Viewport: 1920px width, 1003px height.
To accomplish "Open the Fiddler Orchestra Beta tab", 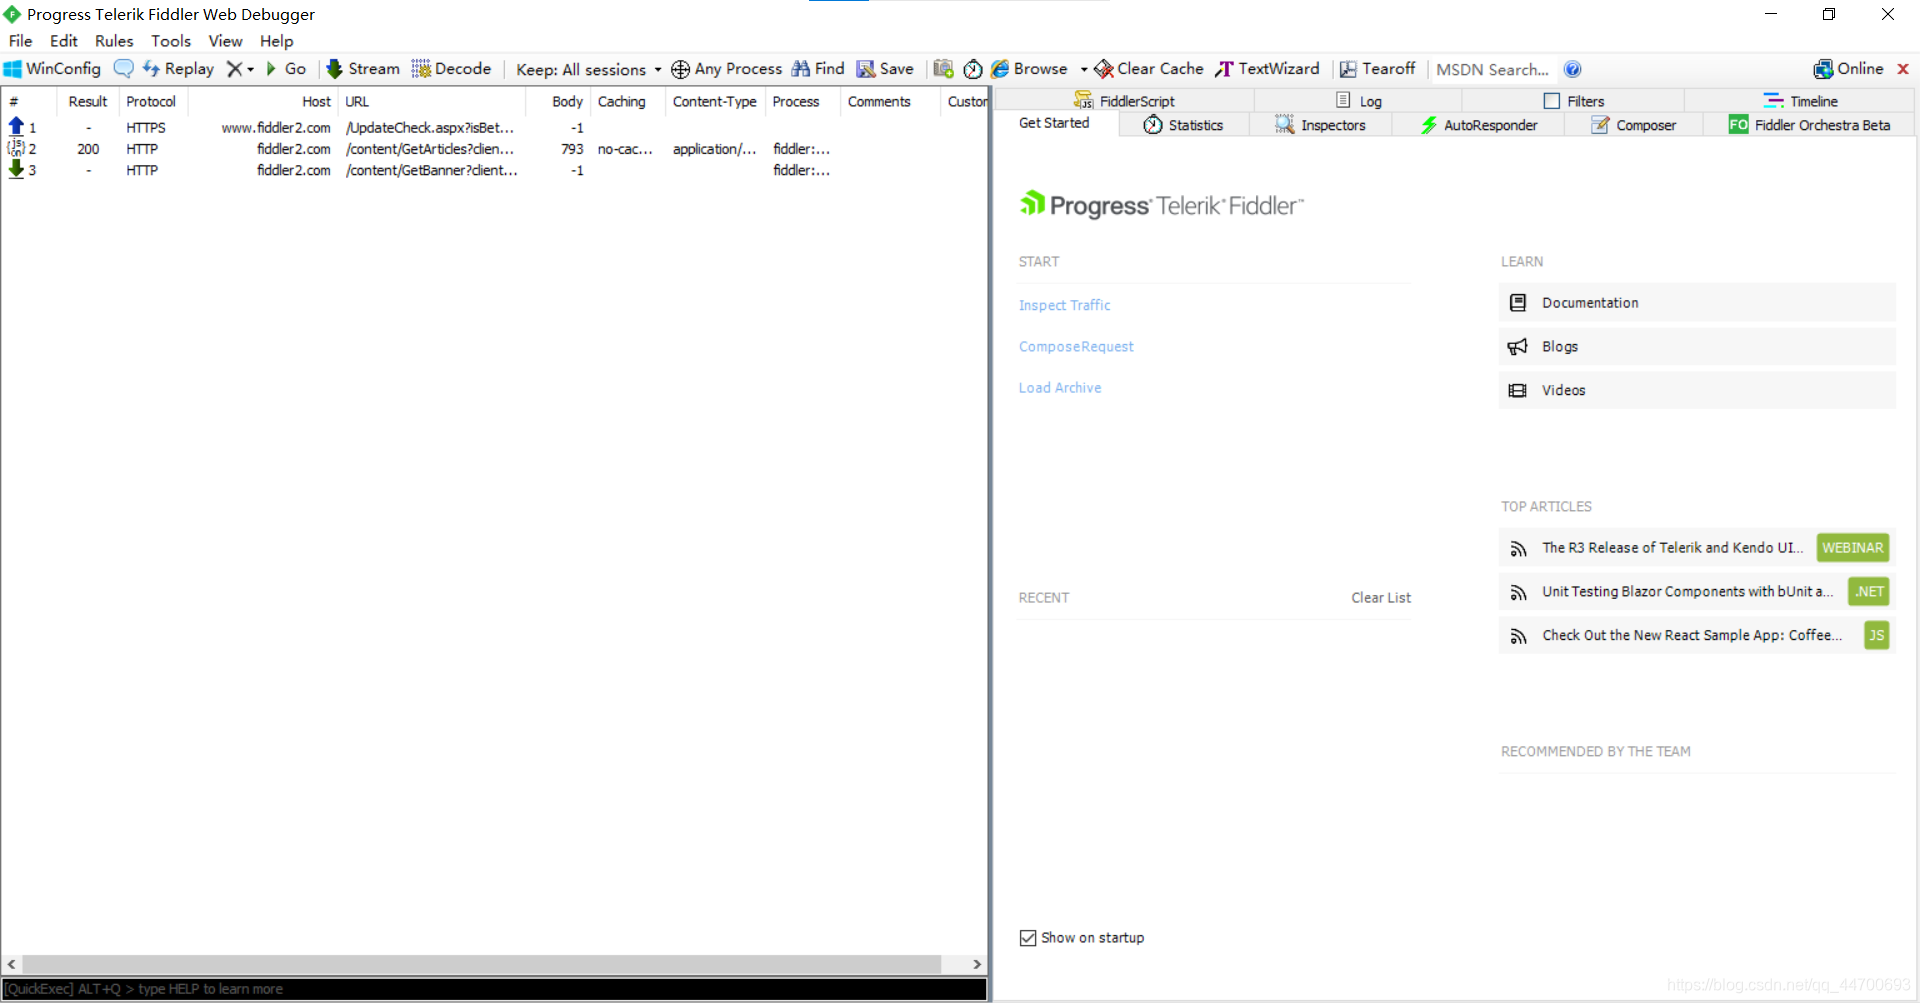I will click(x=1809, y=125).
